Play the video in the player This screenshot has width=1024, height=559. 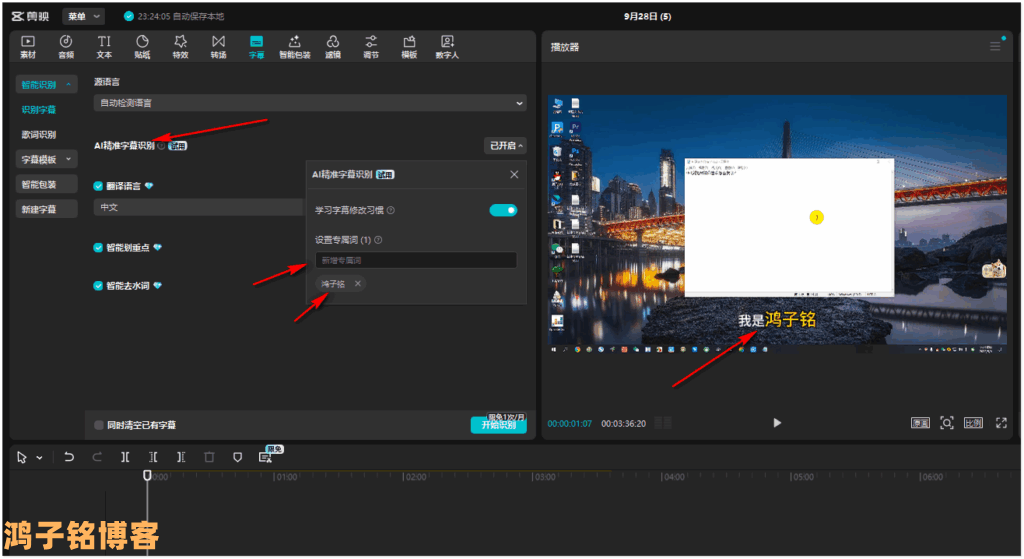[x=777, y=423]
